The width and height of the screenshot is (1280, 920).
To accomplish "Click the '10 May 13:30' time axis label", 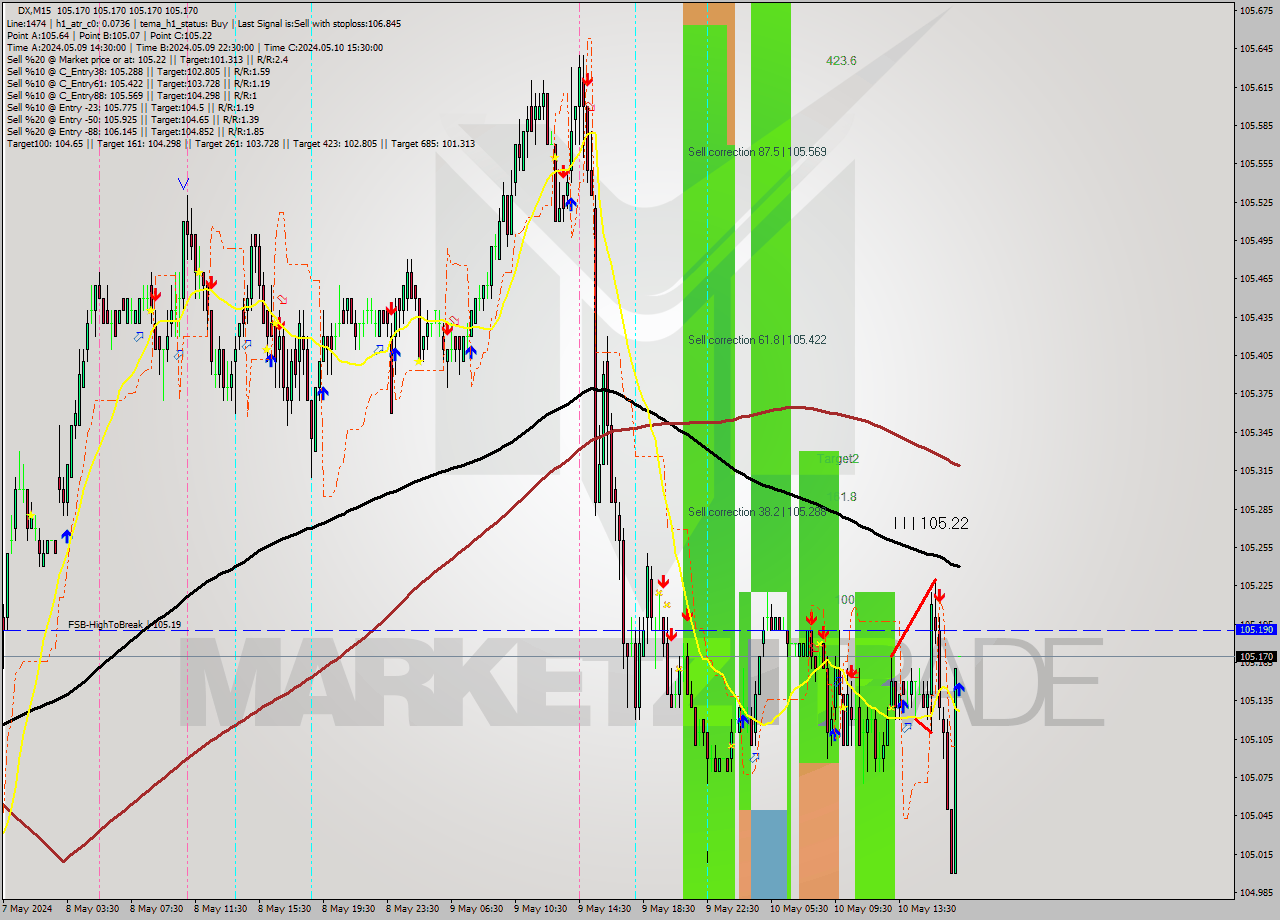I will coord(927,909).
